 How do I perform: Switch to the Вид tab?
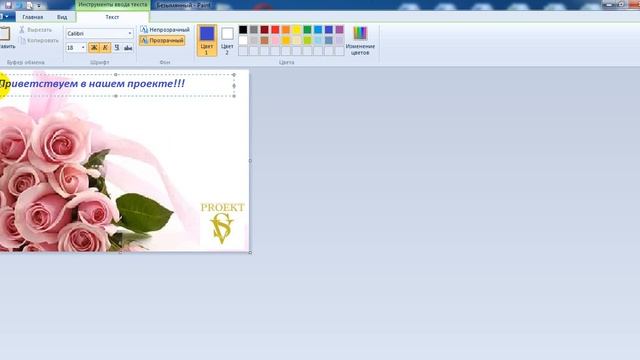tap(62, 17)
